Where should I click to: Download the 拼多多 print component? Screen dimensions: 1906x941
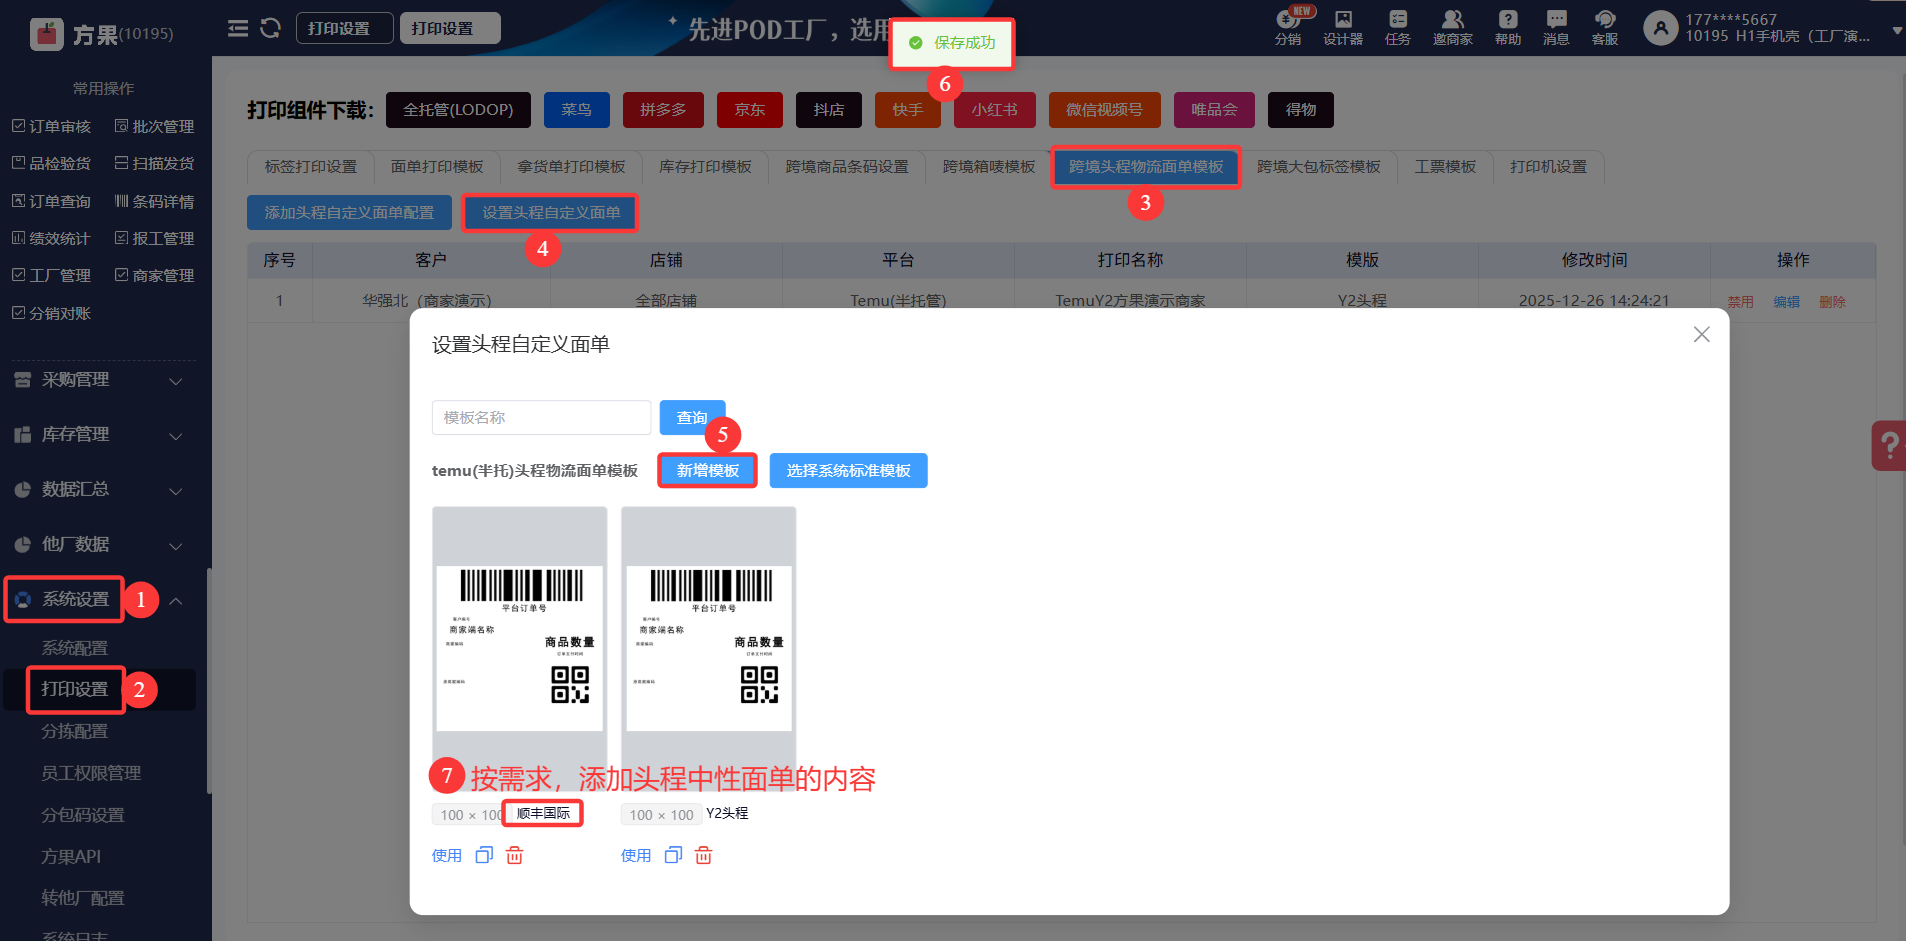(663, 110)
